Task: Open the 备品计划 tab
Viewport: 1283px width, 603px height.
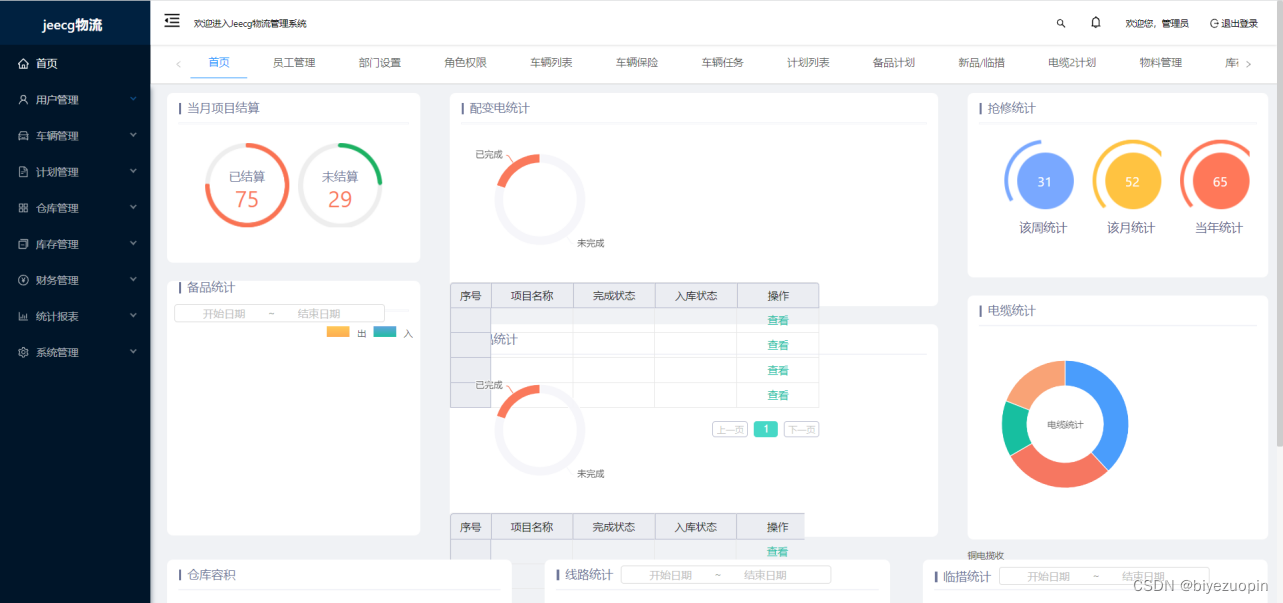Action: 894,62
